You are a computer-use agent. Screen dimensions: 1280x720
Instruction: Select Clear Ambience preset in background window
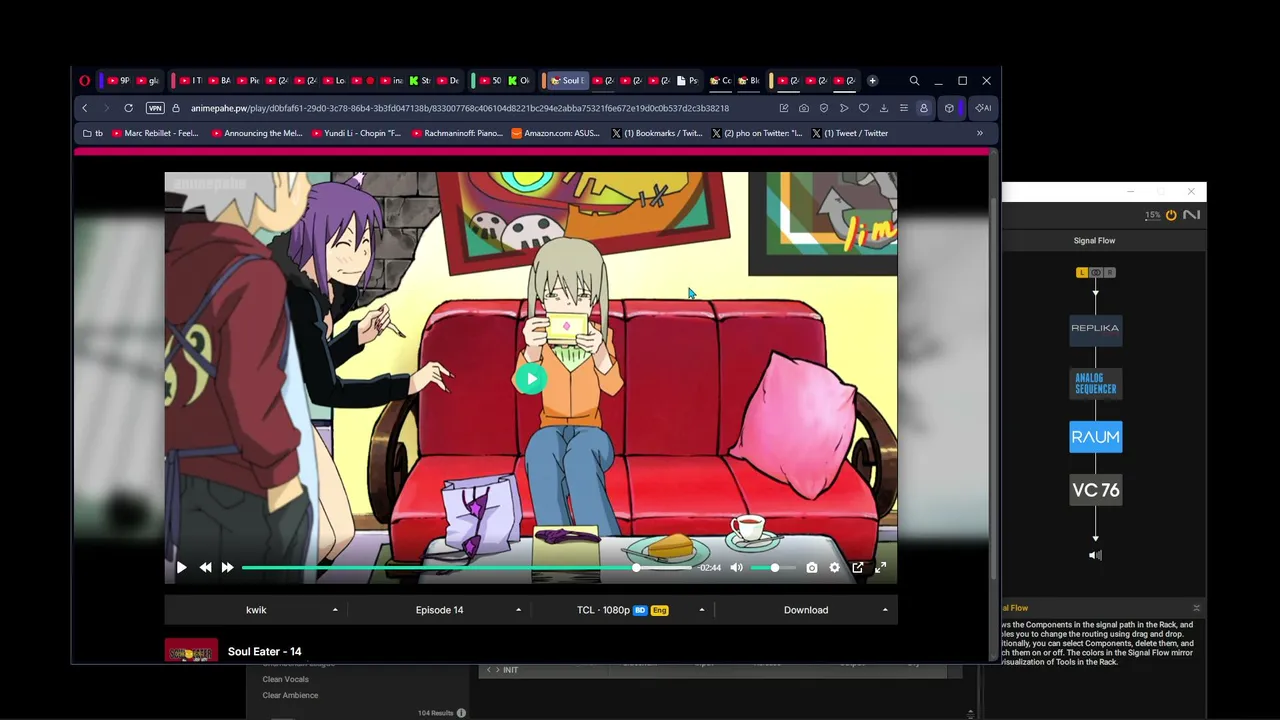290,695
